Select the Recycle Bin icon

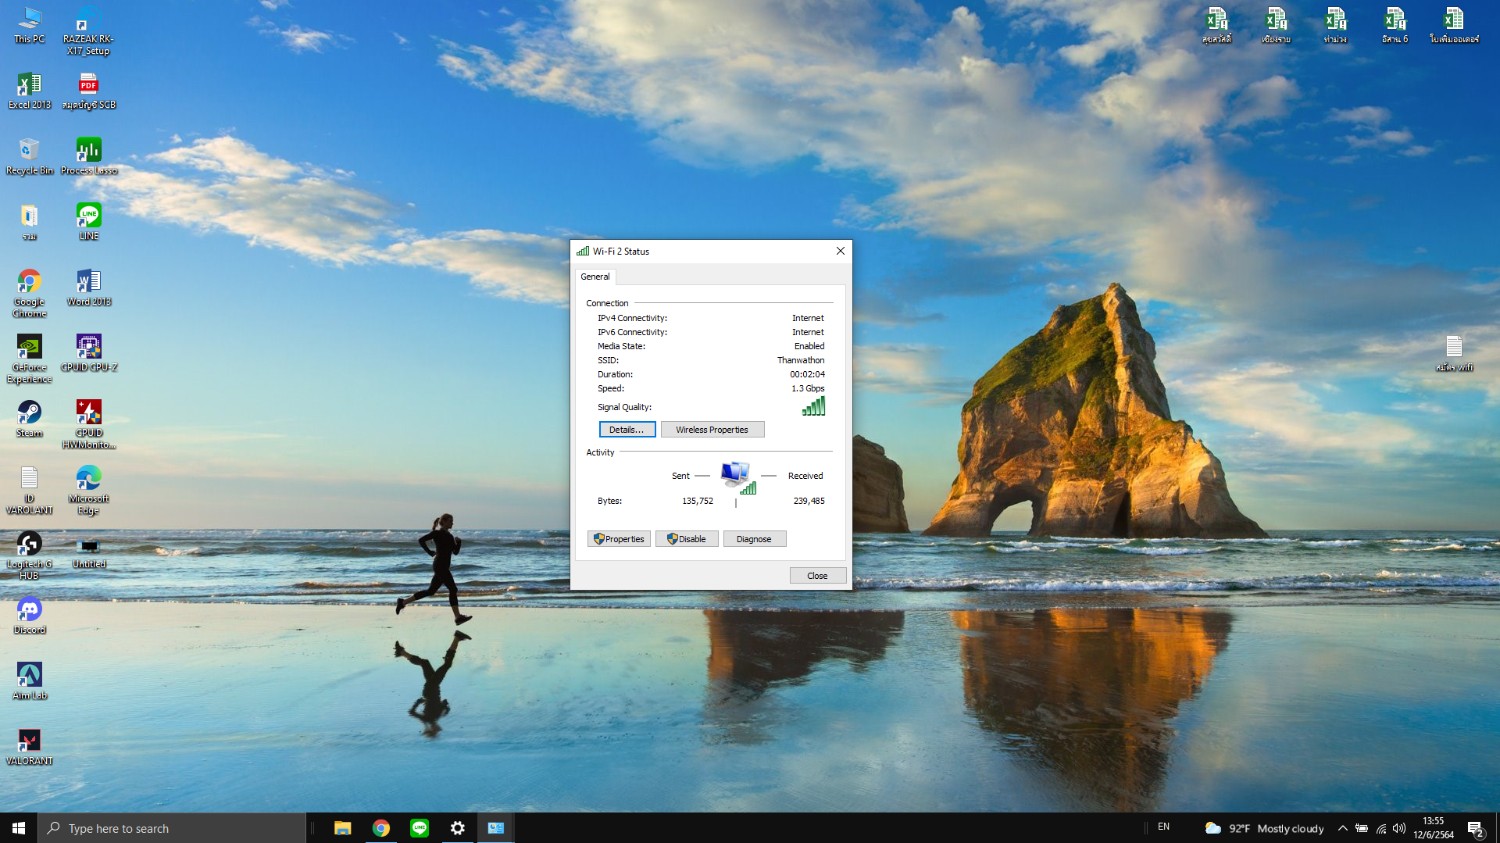click(29, 153)
